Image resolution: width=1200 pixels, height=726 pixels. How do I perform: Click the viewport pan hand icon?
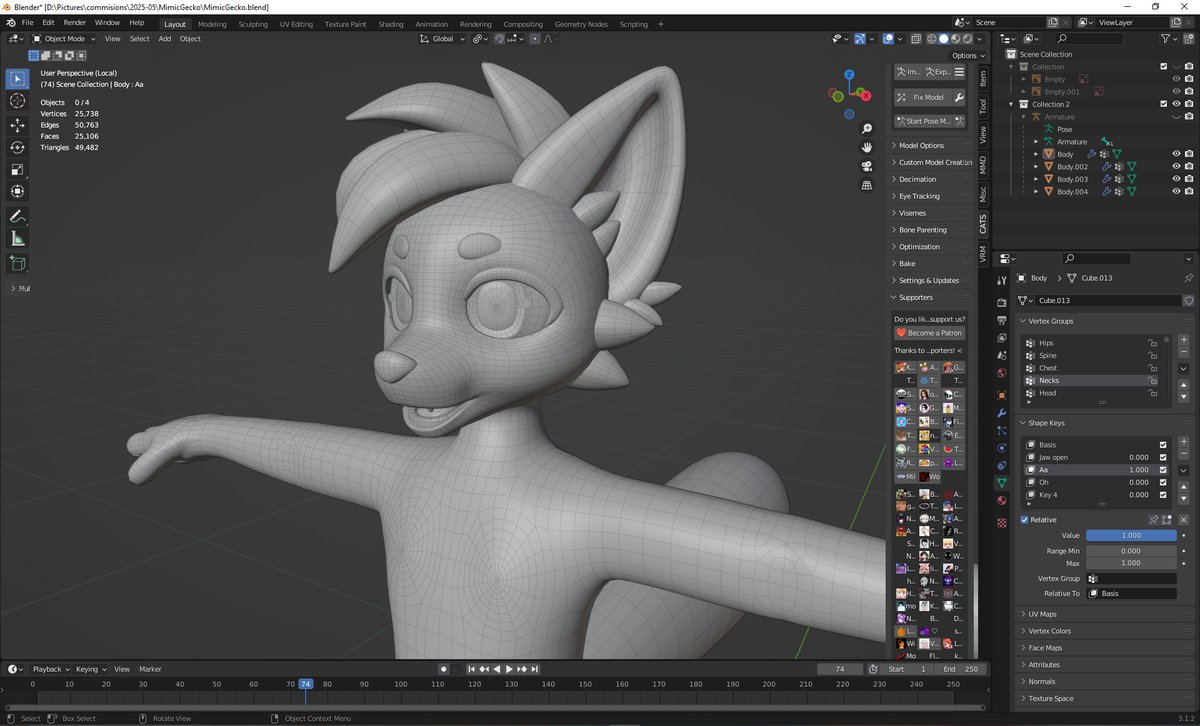click(867, 147)
